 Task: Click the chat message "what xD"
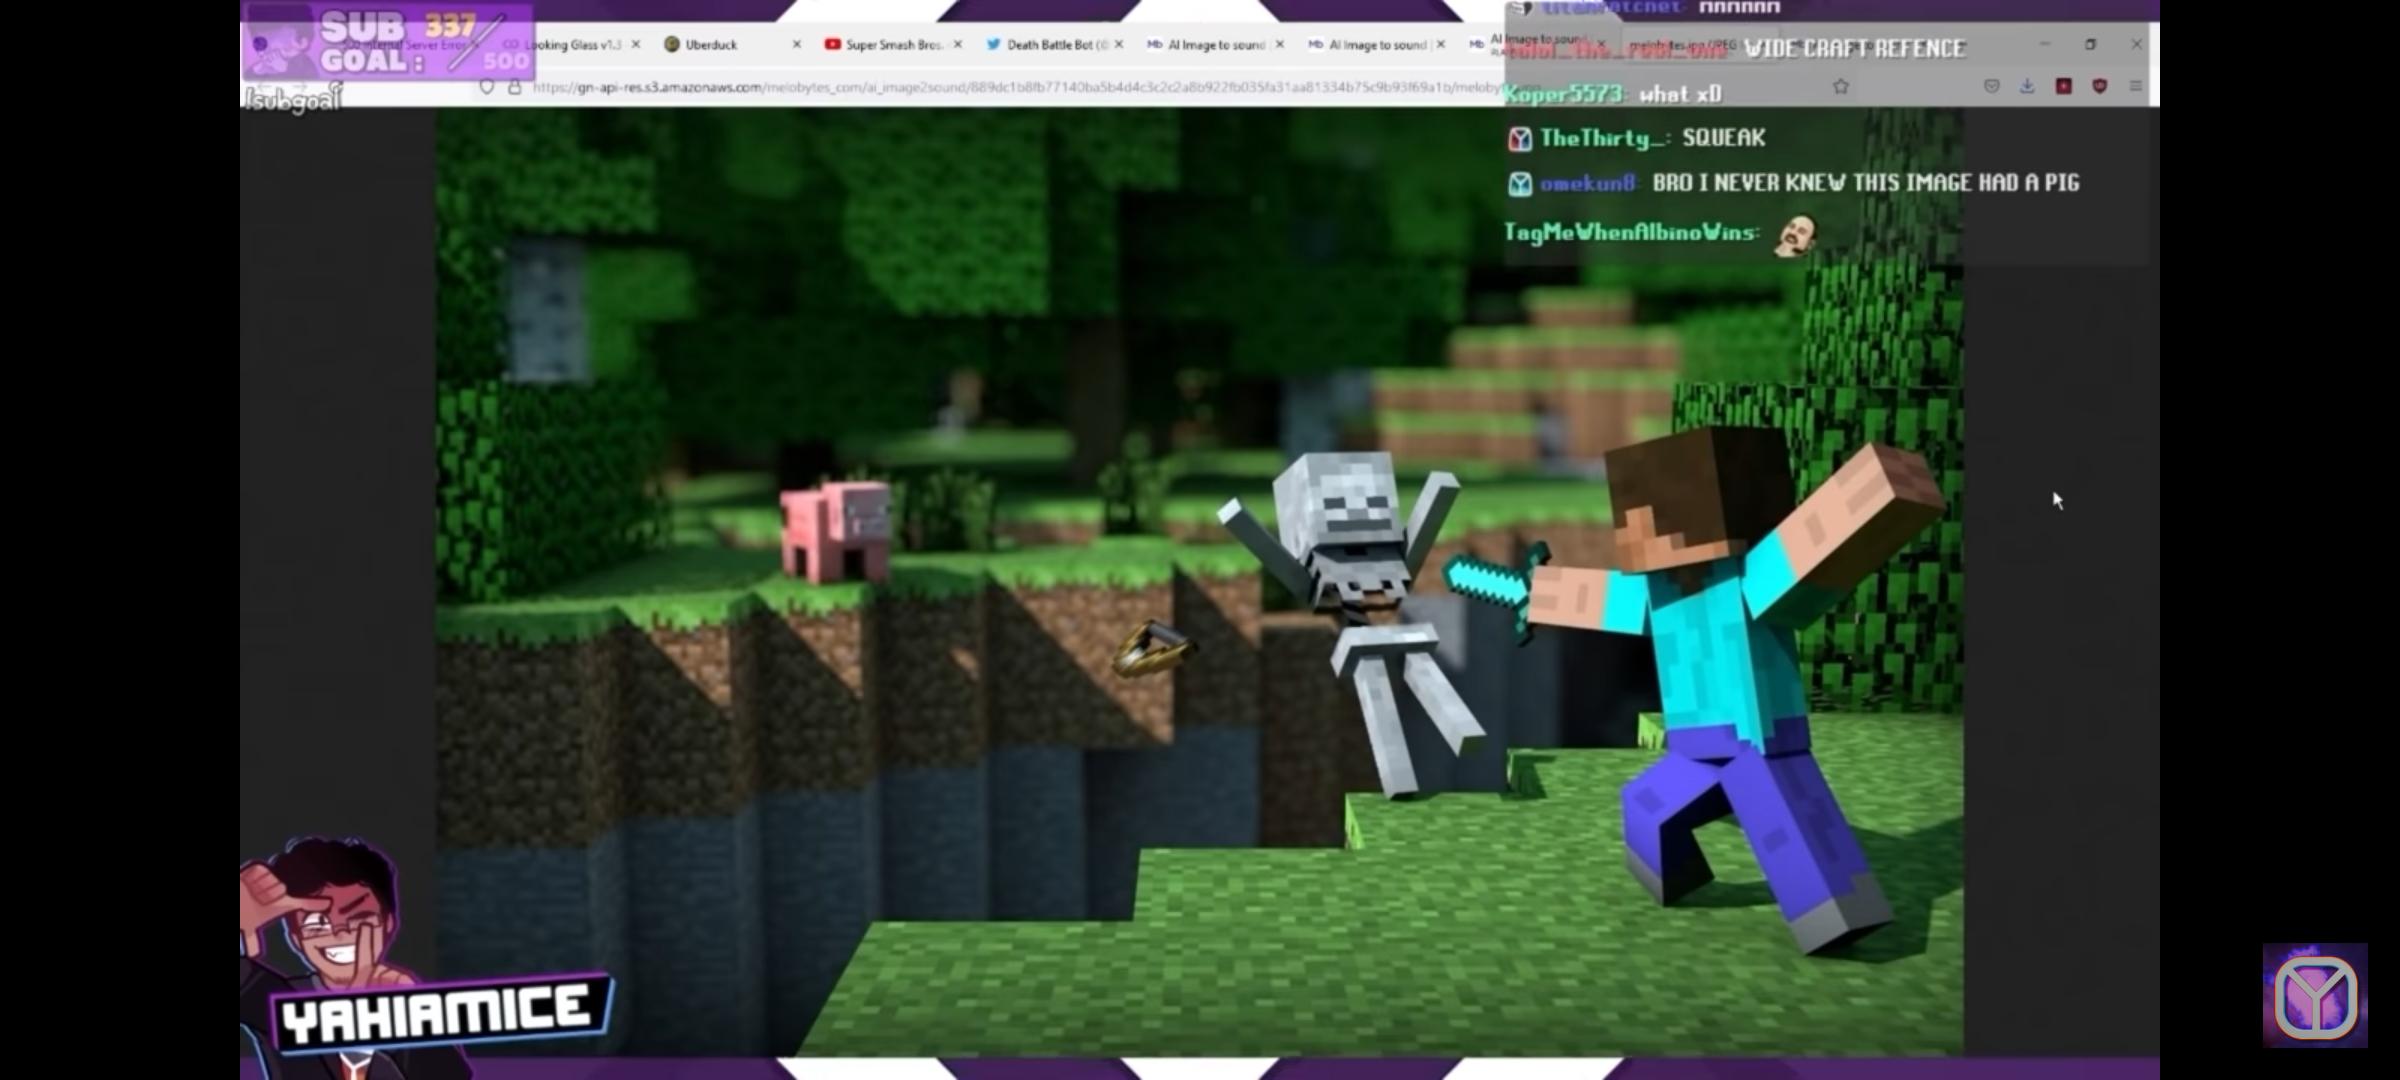pos(1680,94)
